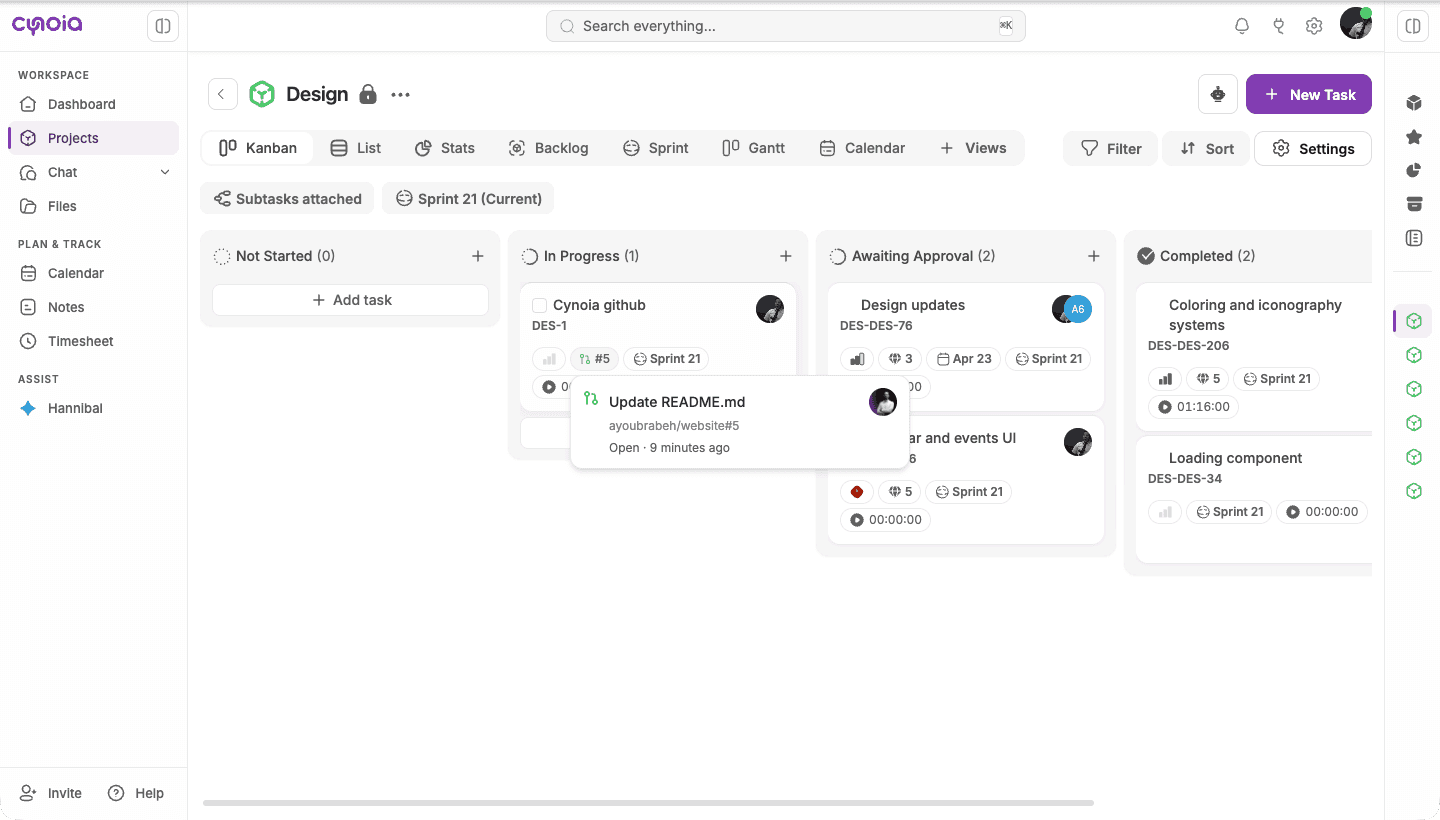1440x820 pixels.
Task: Open Timesheet in sidebar
Action: [x=93, y=341]
